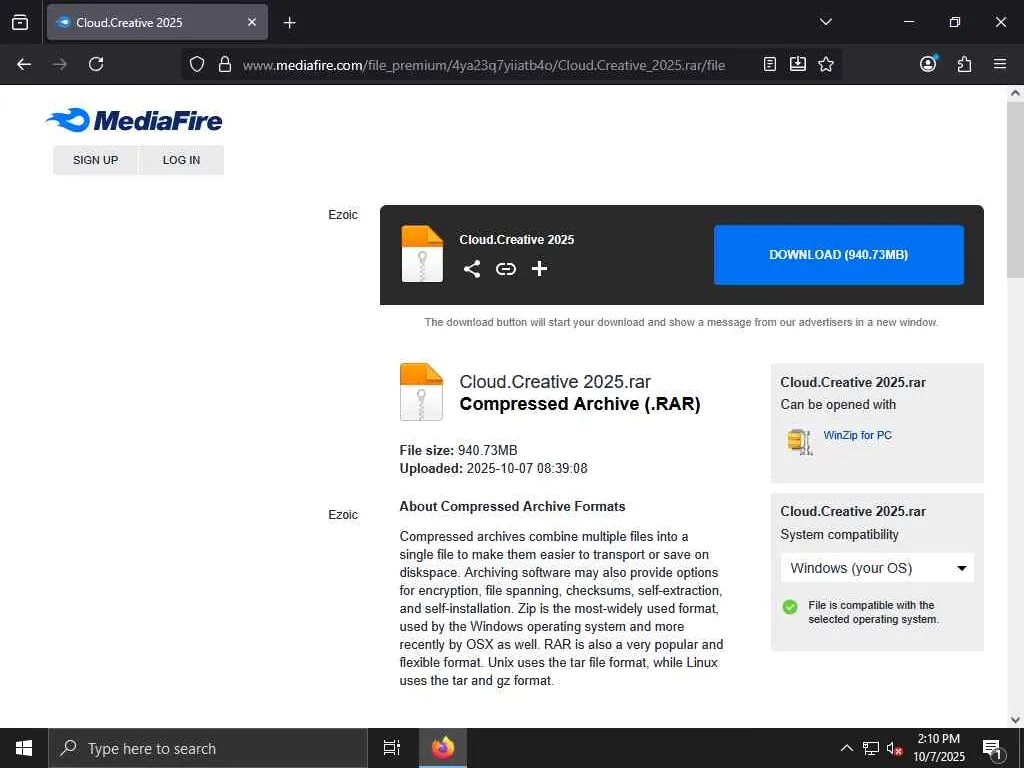
Task: Go back using browser back arrow
Action: click(x=24, y=64)
